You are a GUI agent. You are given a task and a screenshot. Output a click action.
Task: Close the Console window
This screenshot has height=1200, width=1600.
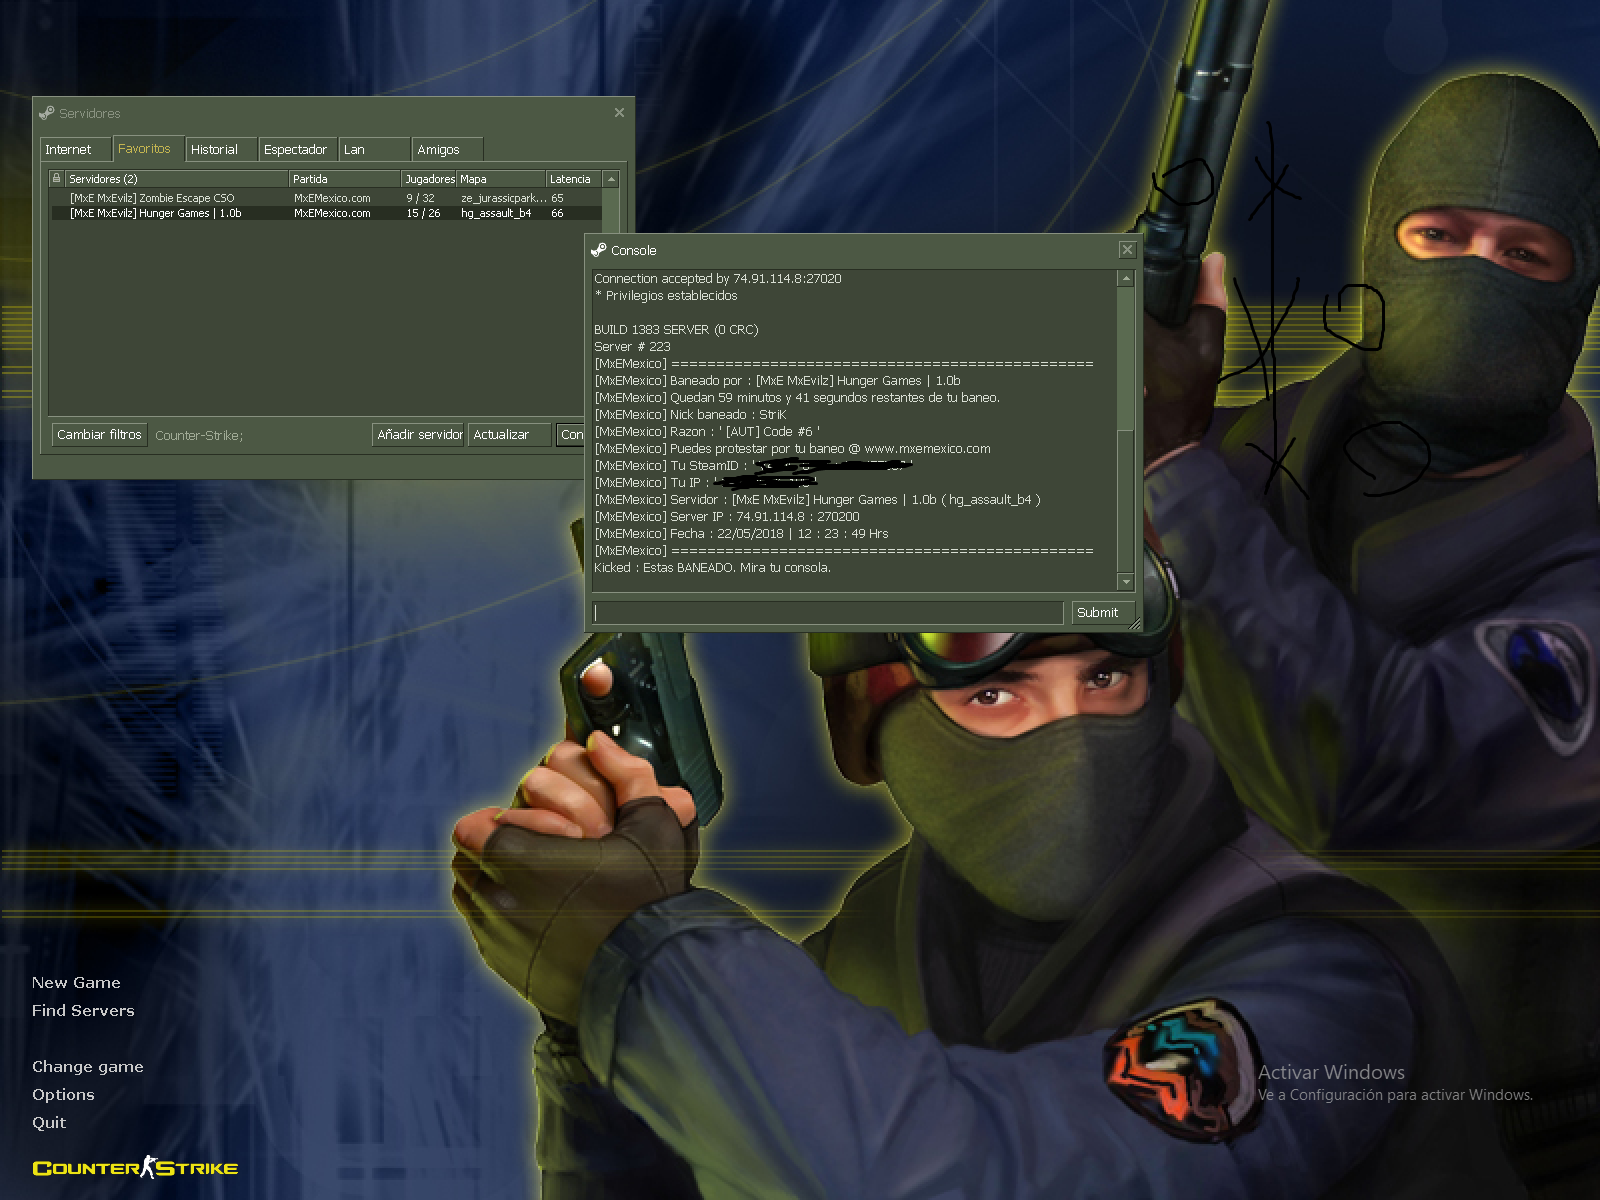1127,250
